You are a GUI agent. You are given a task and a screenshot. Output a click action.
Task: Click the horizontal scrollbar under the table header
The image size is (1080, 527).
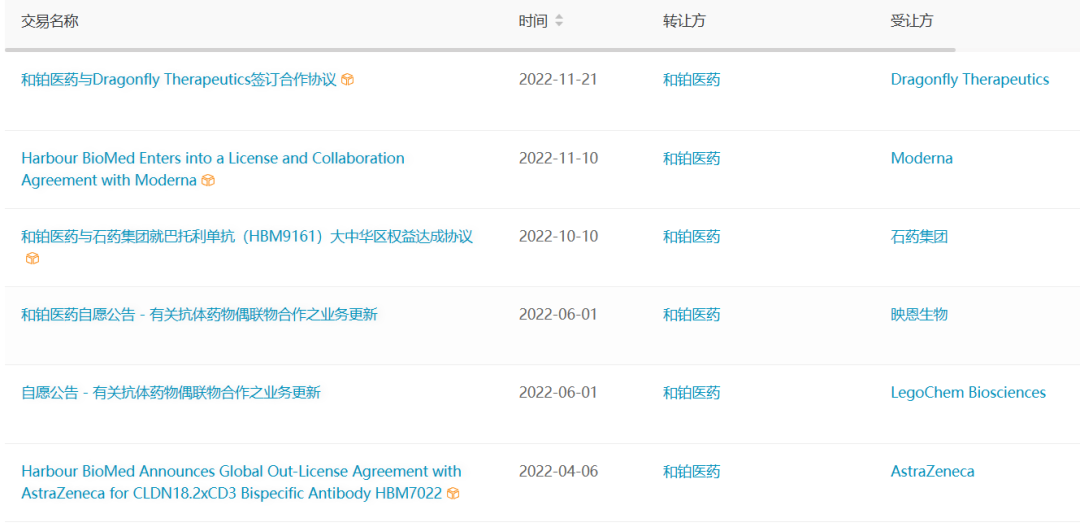[x=480, y=50]
